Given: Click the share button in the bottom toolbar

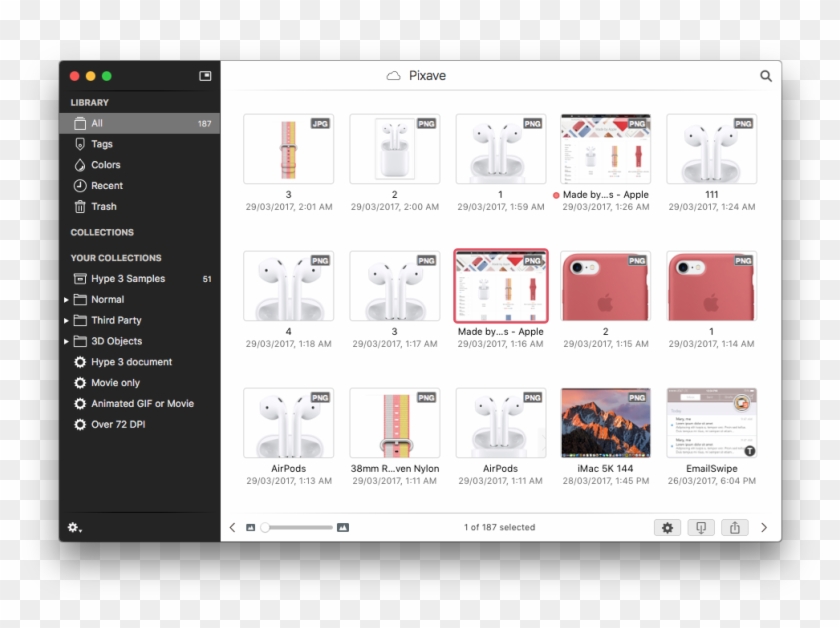Looking at the screenshot, I should (735, 528).
